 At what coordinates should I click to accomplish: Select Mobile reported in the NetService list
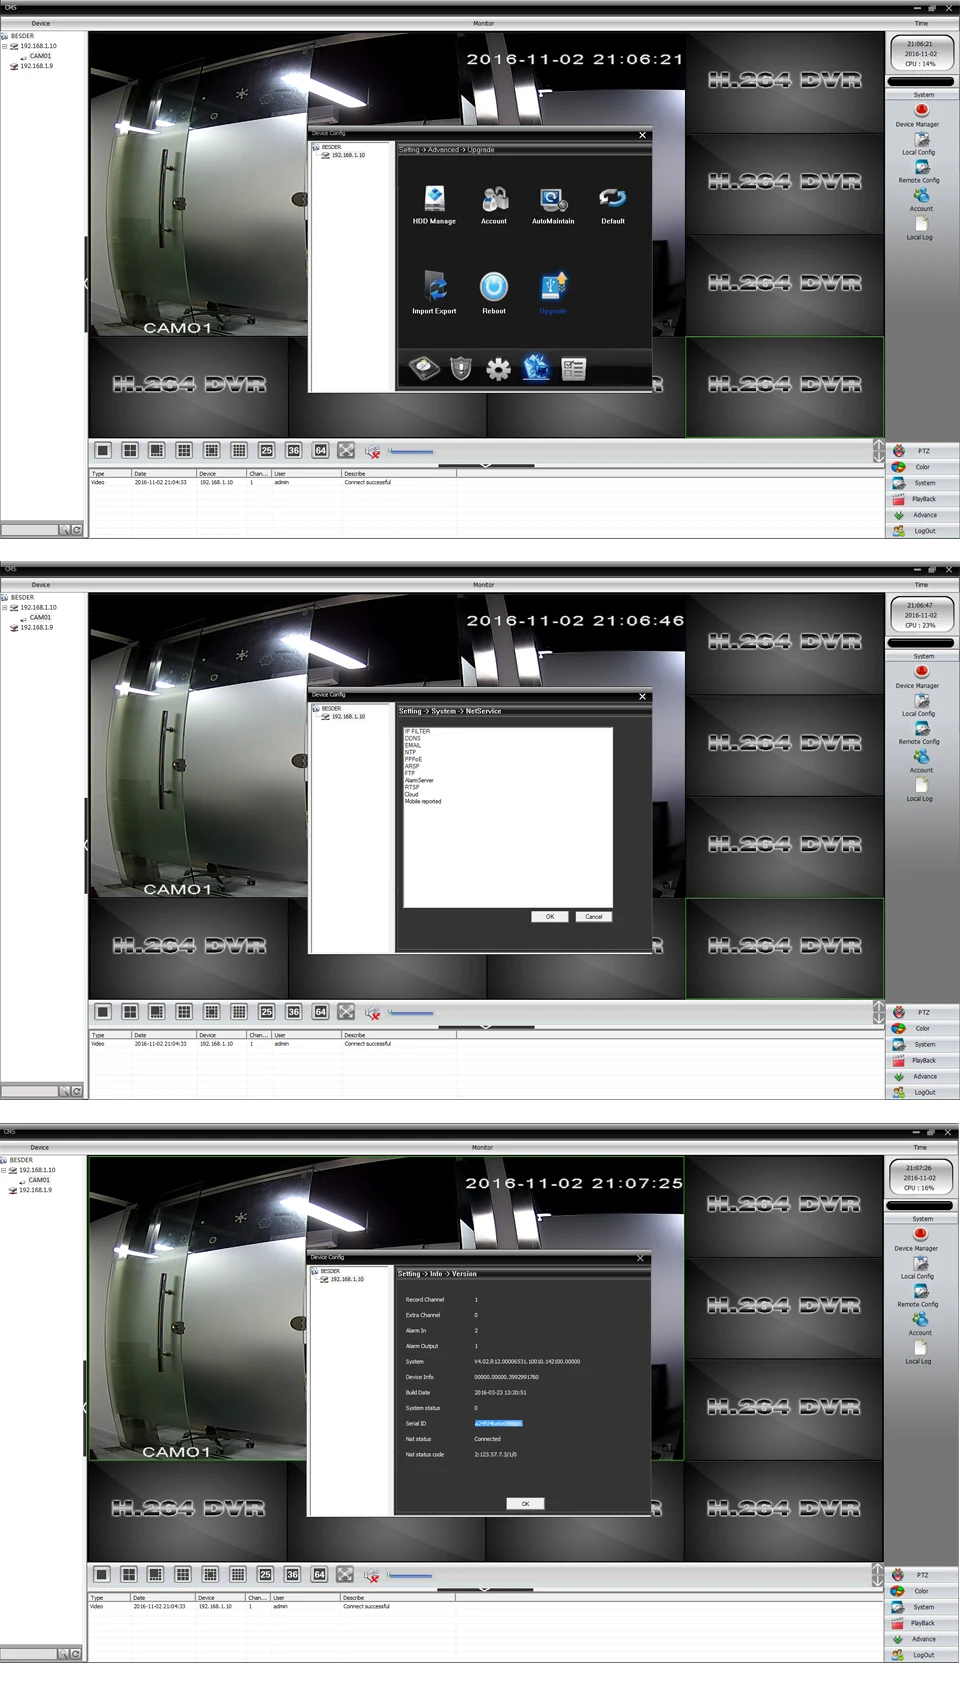click(x=422, y=801)
